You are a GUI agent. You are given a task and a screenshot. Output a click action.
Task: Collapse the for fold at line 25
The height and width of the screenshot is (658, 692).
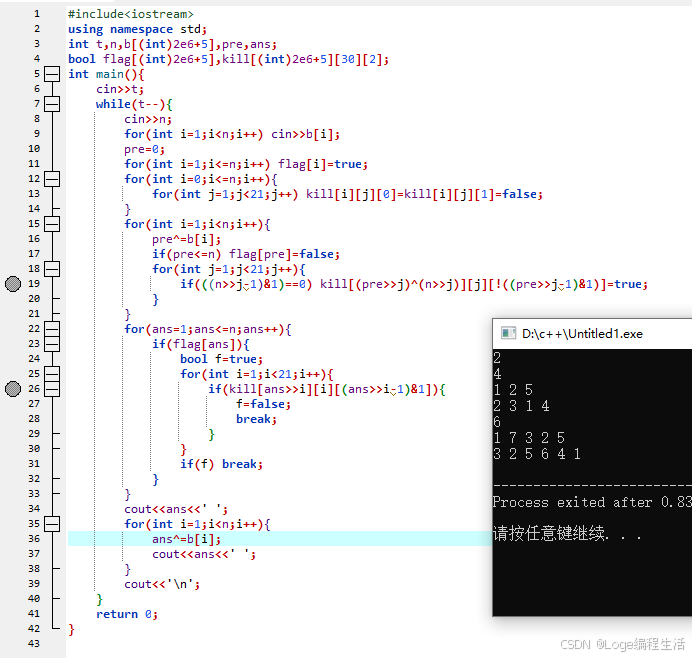pos(52,374)
